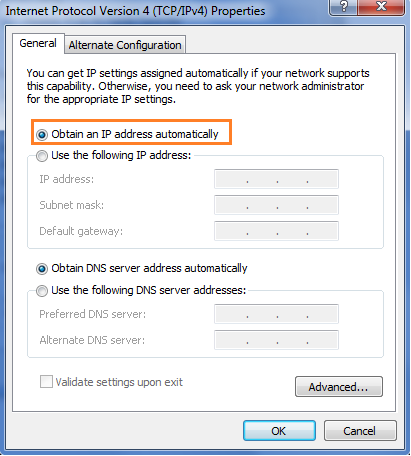
Task: Select Use the following DNS server addresses
Action: pyautogui.click(x=42, y=291)
